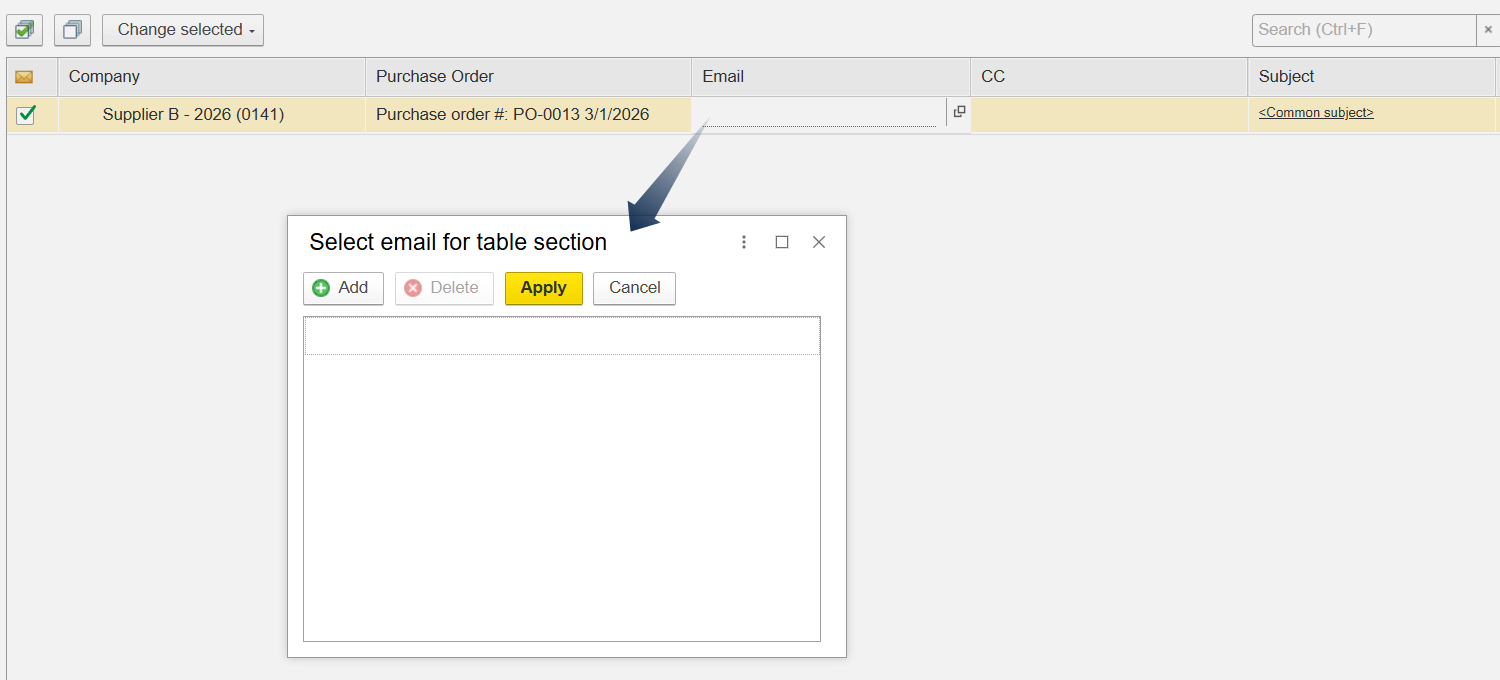The image size is (1500, 680).
Task: Open the dialog's three-dot more options menu
Action: coord(744,242)
